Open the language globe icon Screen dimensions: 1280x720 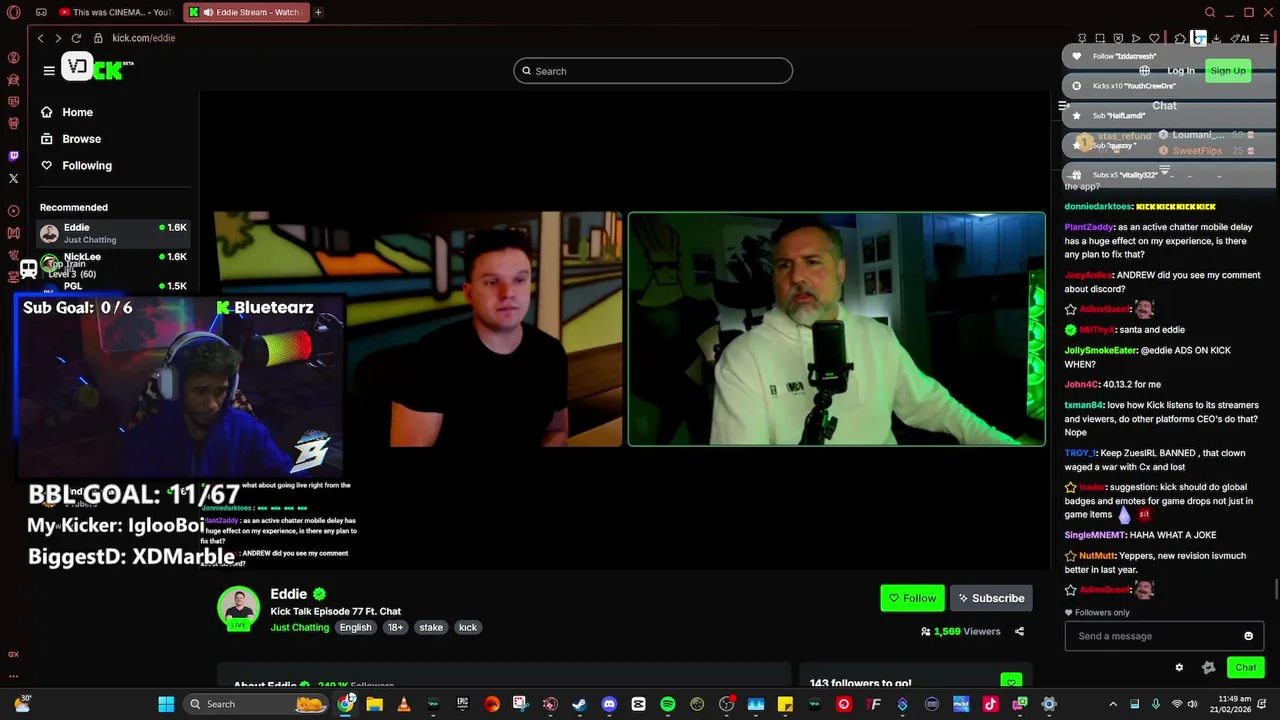[x=1144, y=70]
